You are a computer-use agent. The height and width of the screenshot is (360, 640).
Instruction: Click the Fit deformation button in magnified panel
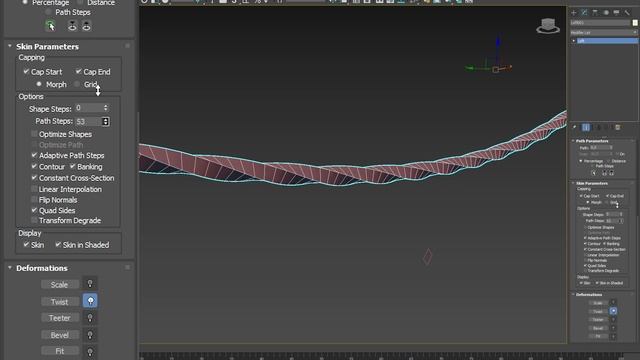[60, 351]
